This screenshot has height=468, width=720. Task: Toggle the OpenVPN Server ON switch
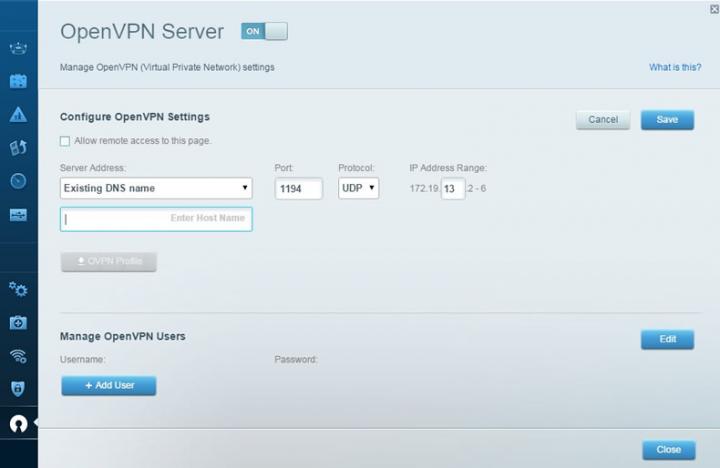pyautogui.click(x=264, y=31)
